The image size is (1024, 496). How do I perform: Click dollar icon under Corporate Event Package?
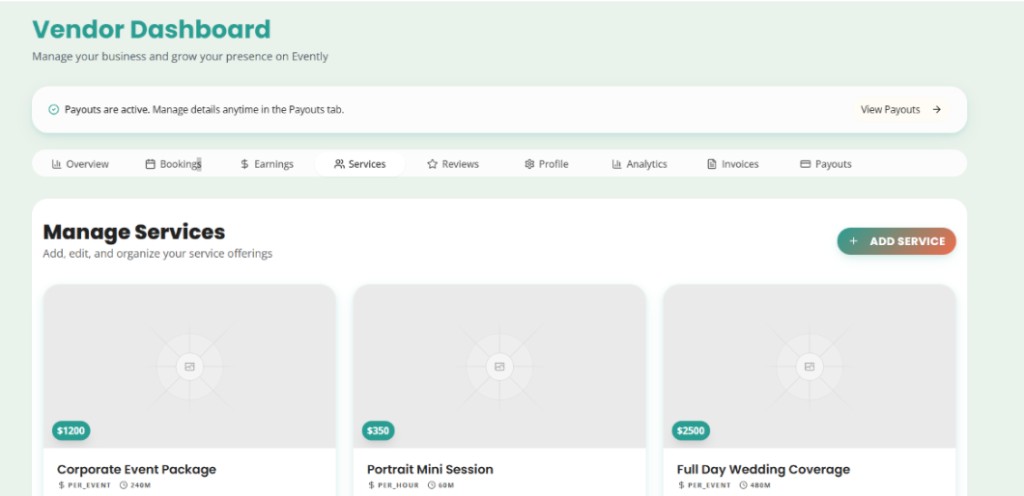tap(61, 486)
